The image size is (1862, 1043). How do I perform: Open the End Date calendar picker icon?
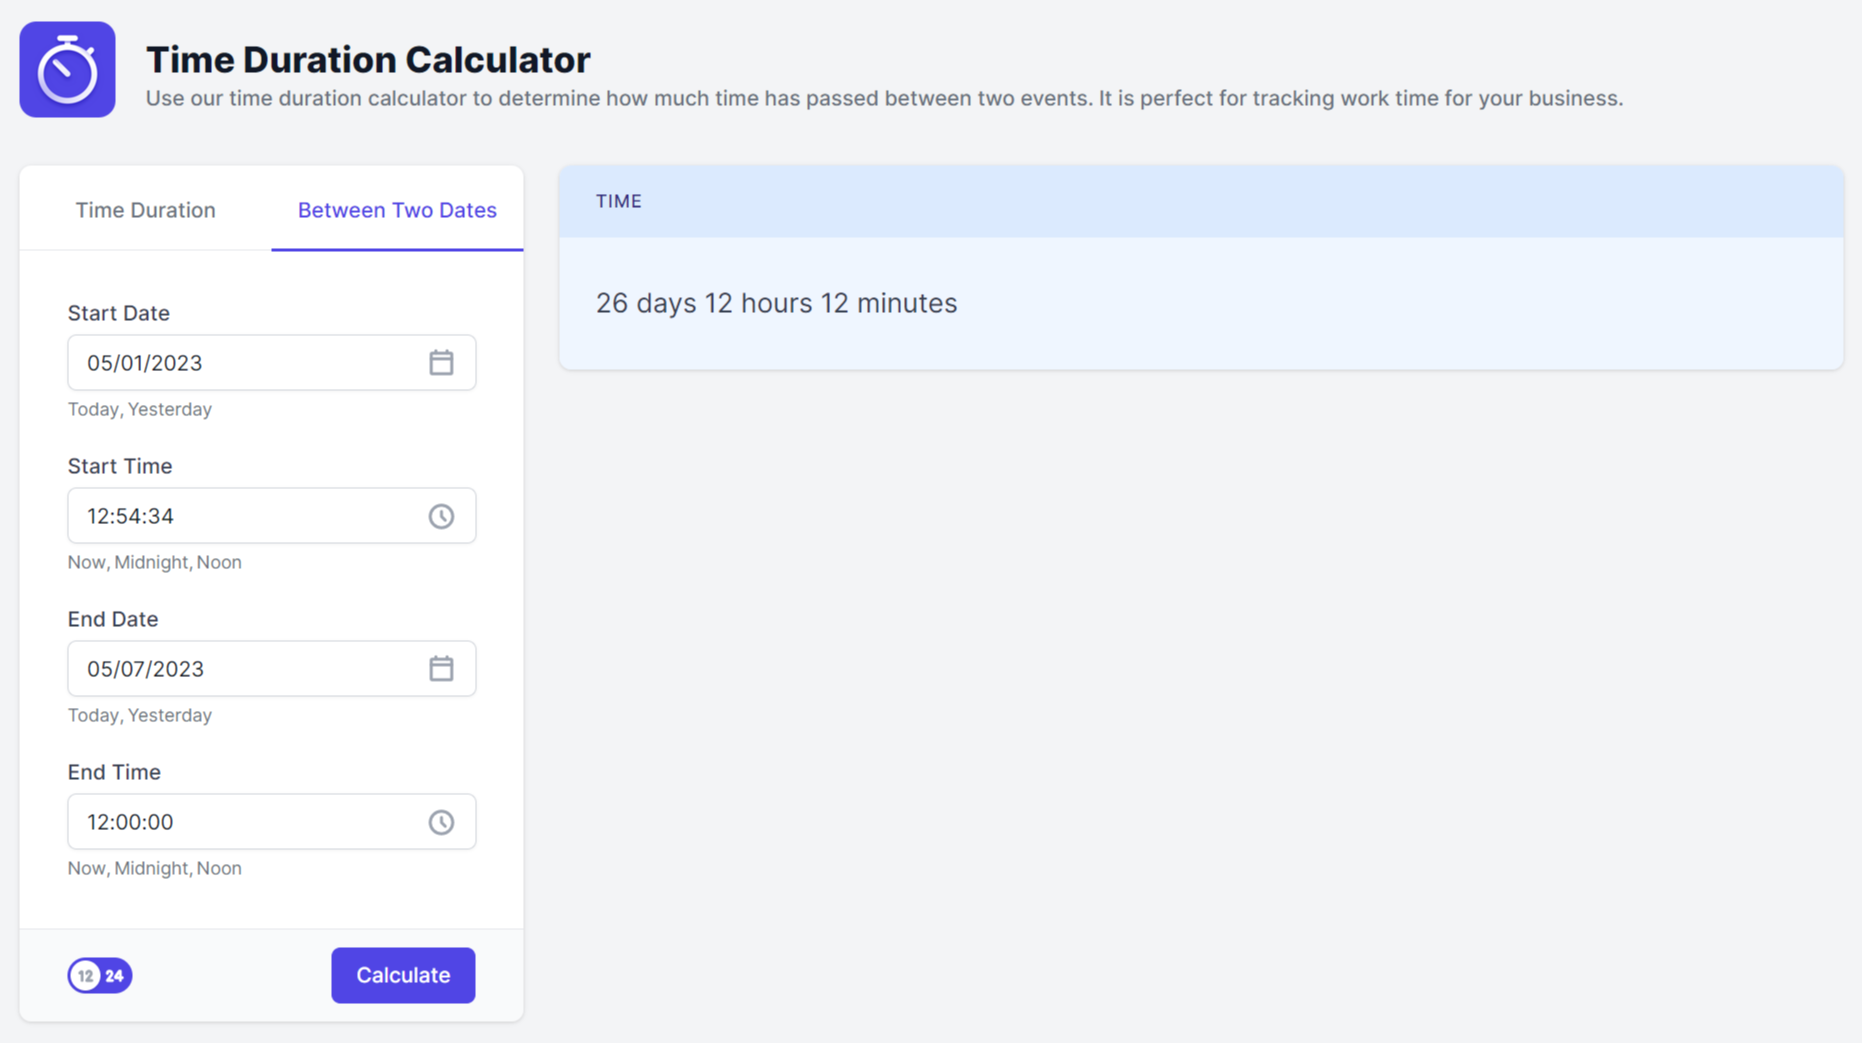tap(441, 669)
